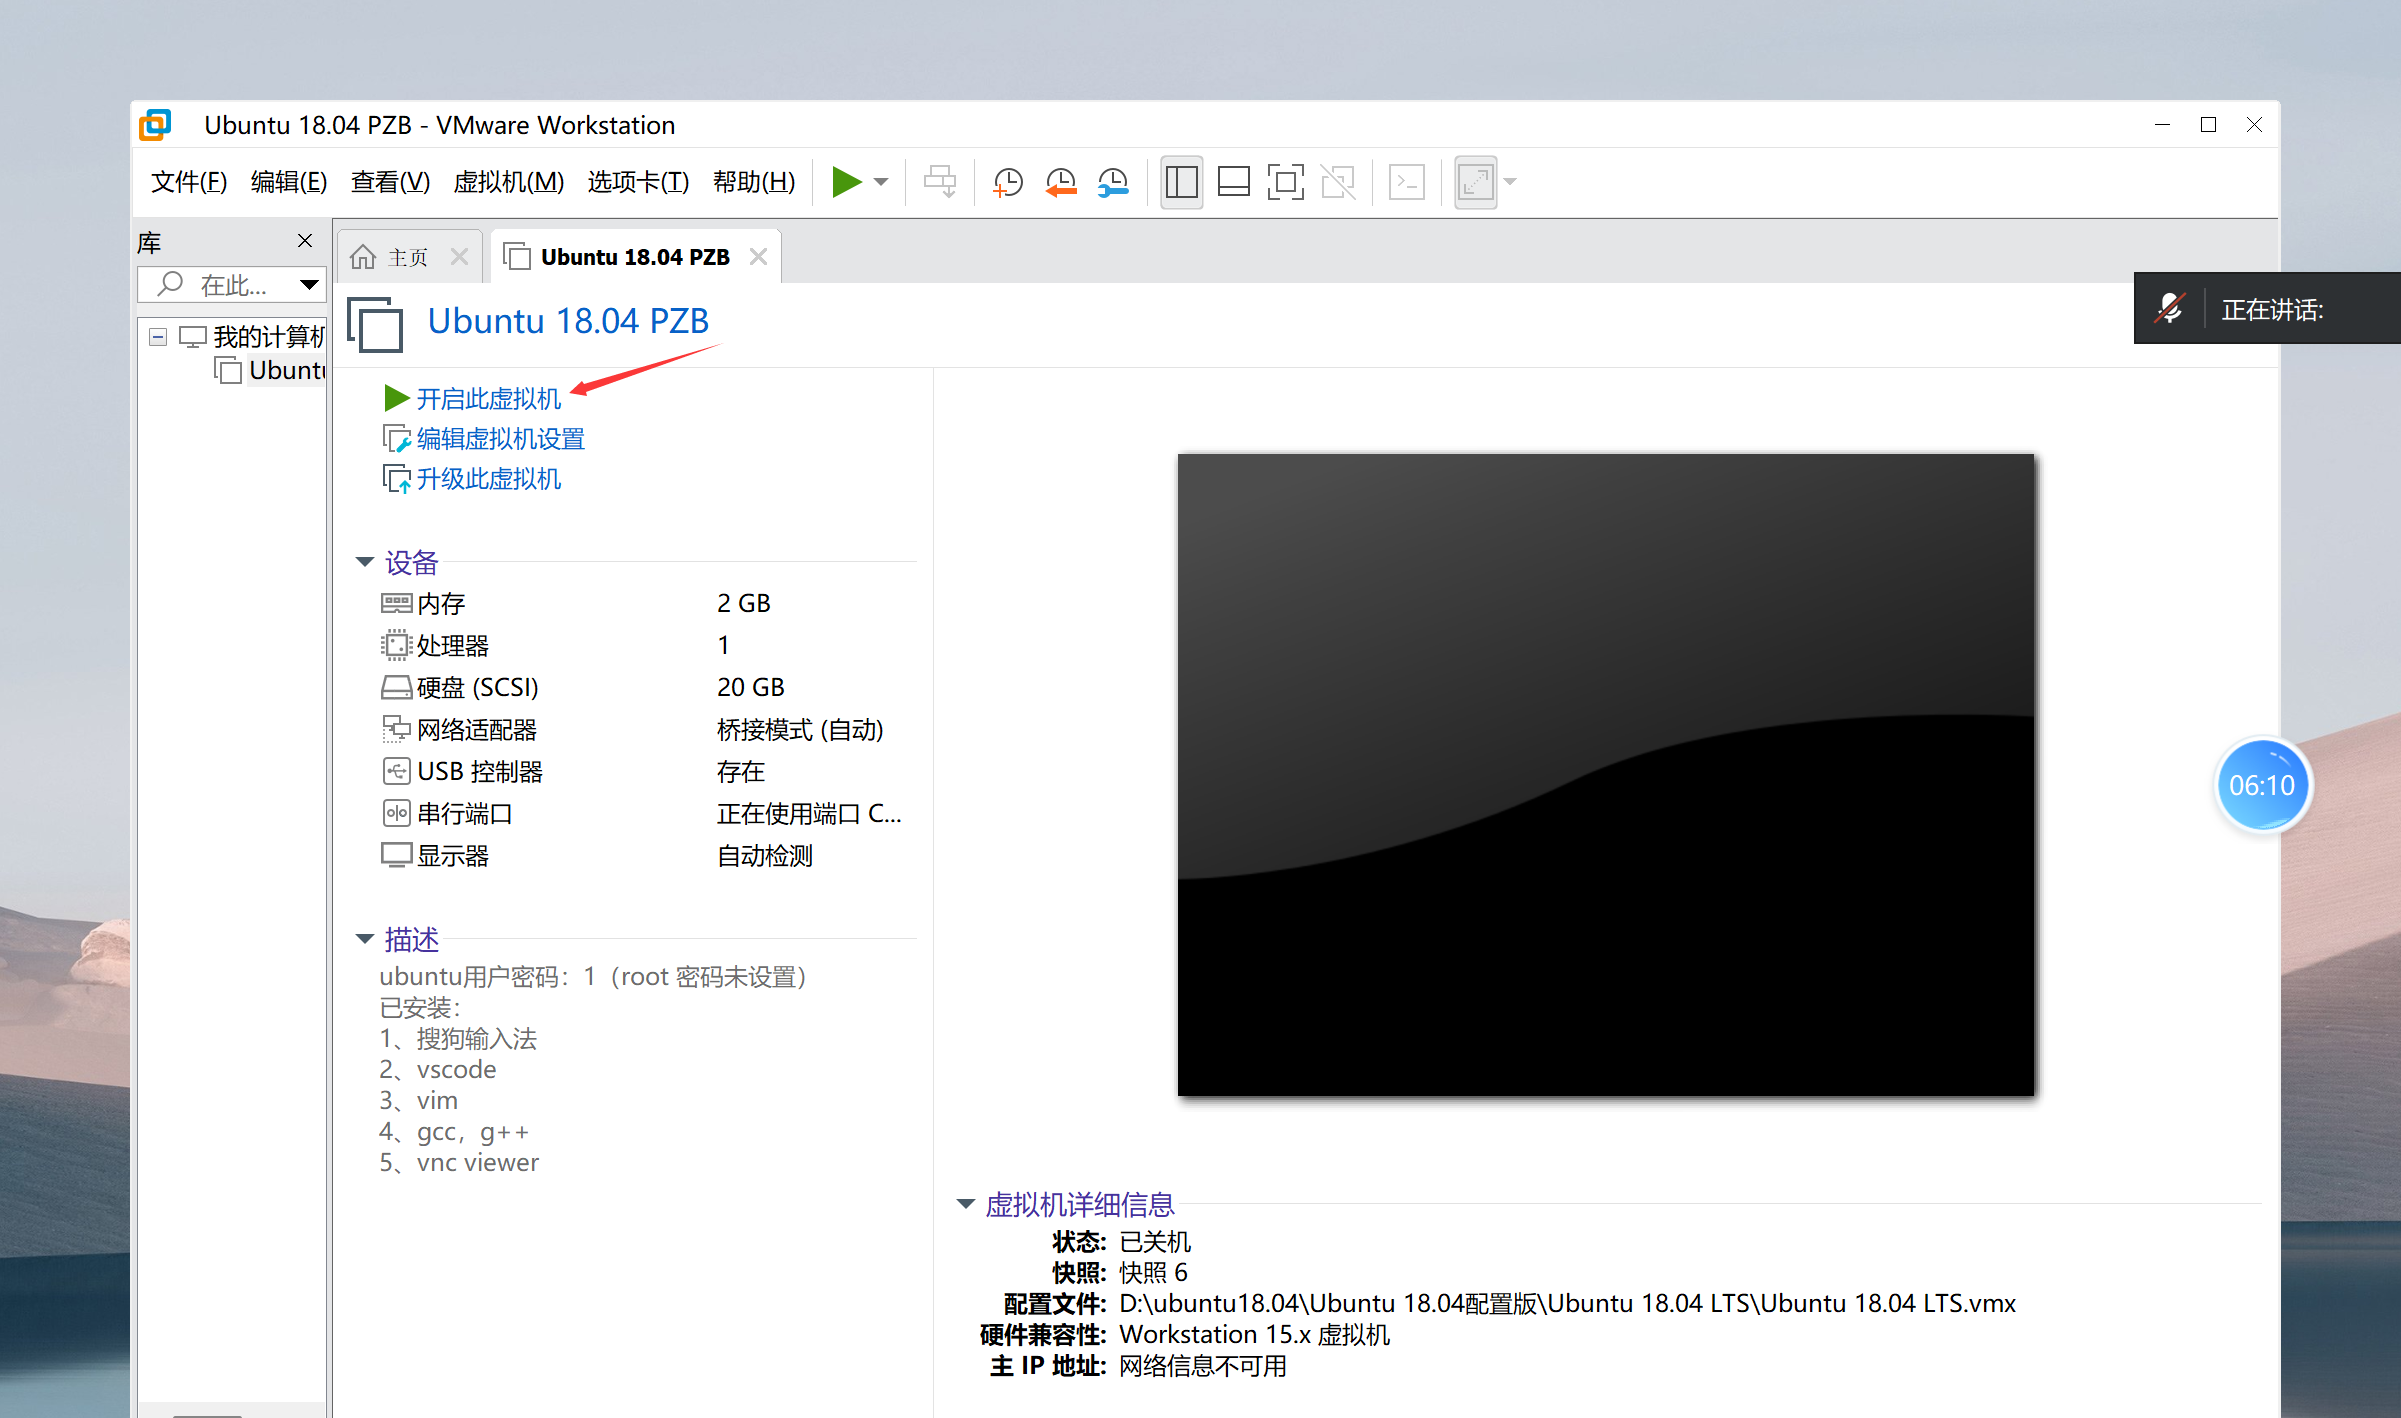Click the take snapshot clock icon
The height and width of the screenshot is (1418, 2401).
[x=1008, y=182]
